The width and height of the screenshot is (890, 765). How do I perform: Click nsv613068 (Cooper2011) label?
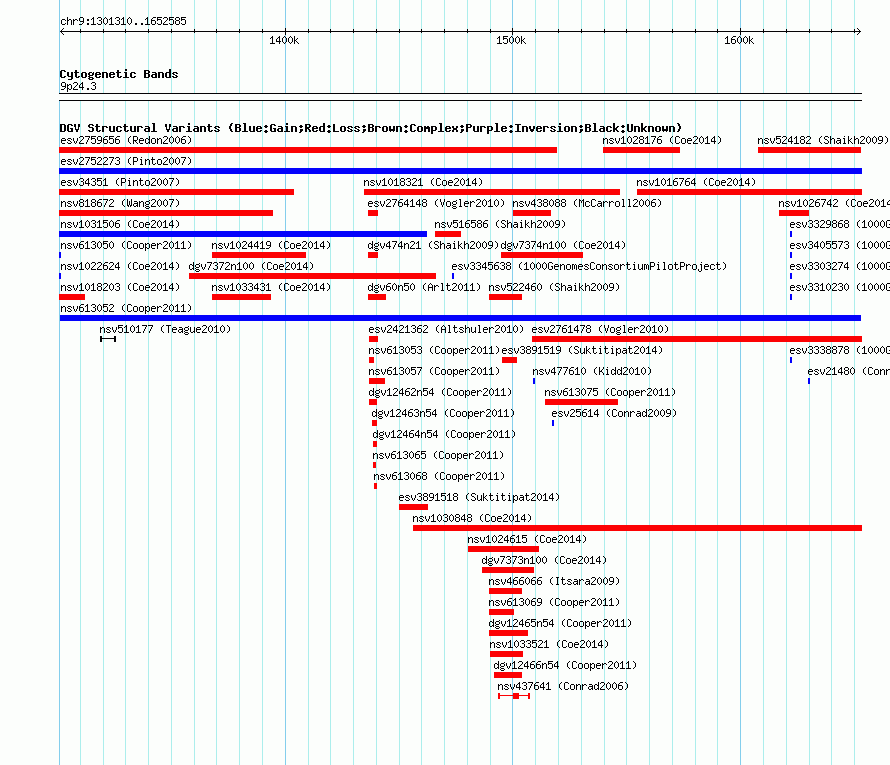[x=439, y=476]
